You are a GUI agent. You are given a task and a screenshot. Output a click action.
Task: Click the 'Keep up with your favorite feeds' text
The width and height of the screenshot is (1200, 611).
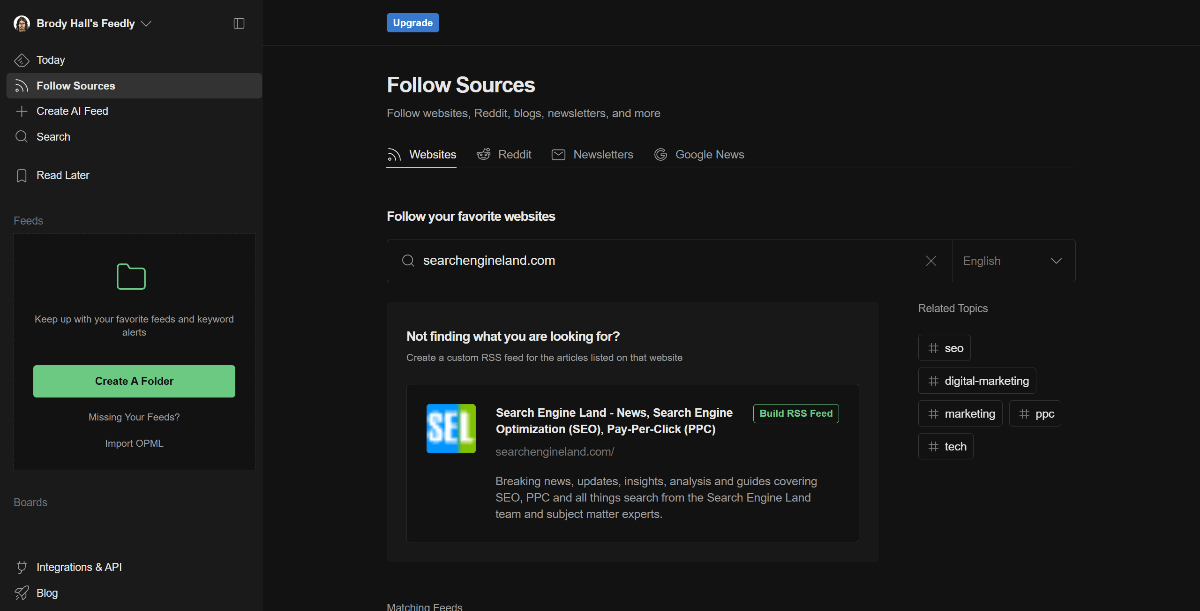[x=134, y=326]
